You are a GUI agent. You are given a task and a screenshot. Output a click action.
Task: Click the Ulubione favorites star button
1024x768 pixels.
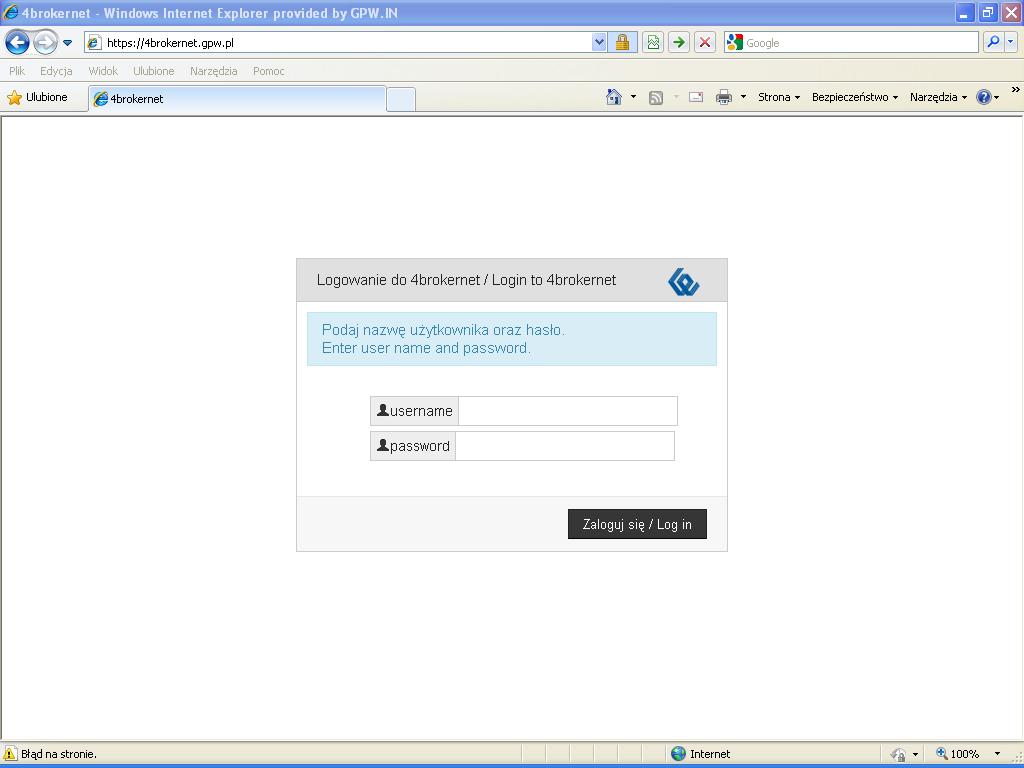pos(38,97)
